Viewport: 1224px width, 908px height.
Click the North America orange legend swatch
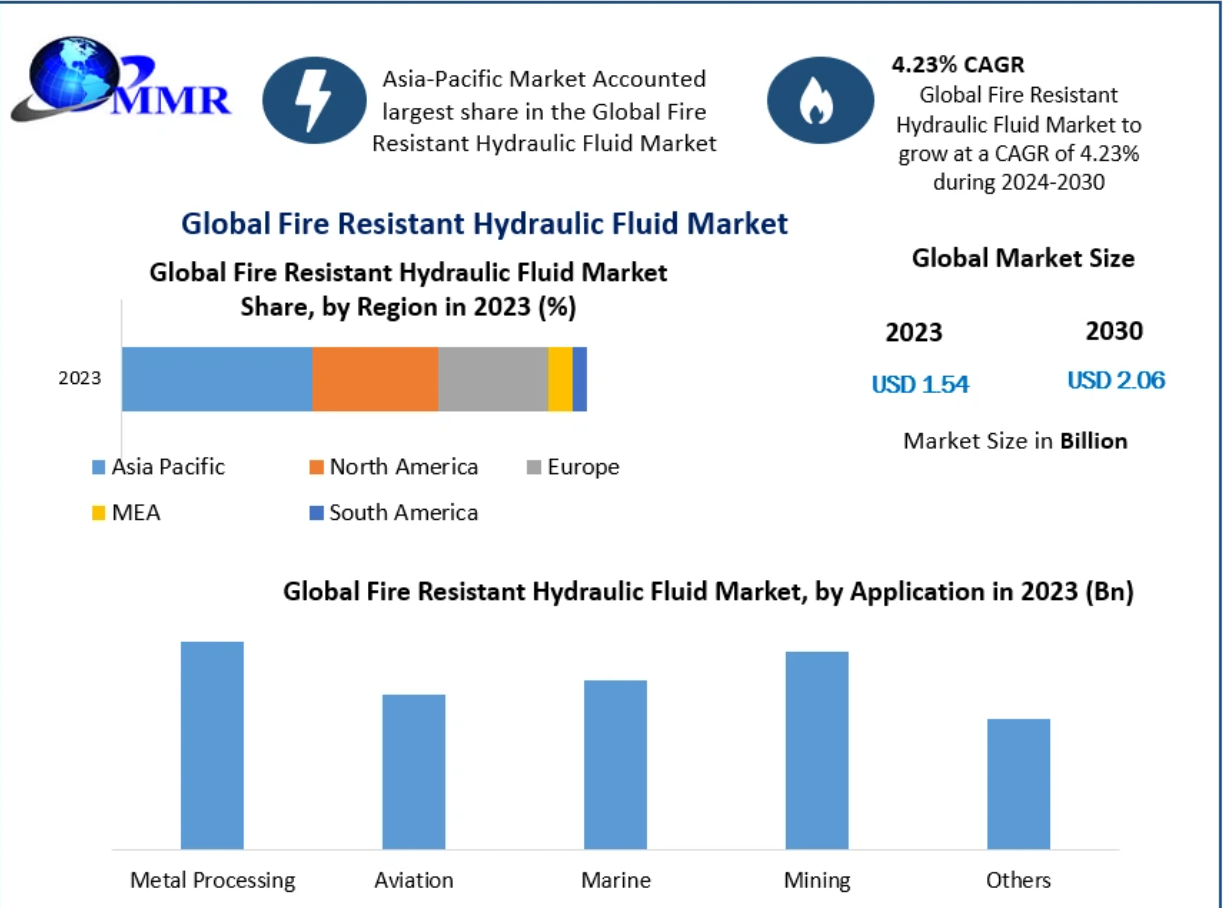[x=316, y=467]
